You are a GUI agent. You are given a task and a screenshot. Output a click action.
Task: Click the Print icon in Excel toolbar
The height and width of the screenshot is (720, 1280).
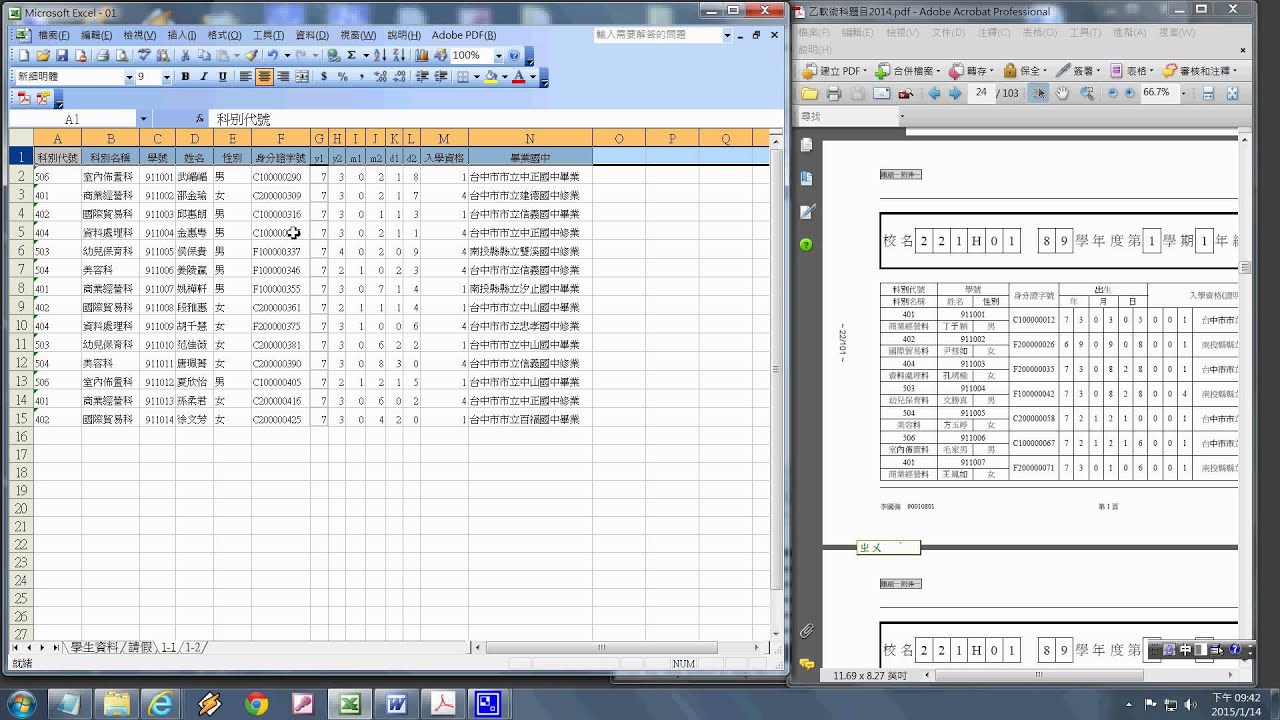[102, 56]
